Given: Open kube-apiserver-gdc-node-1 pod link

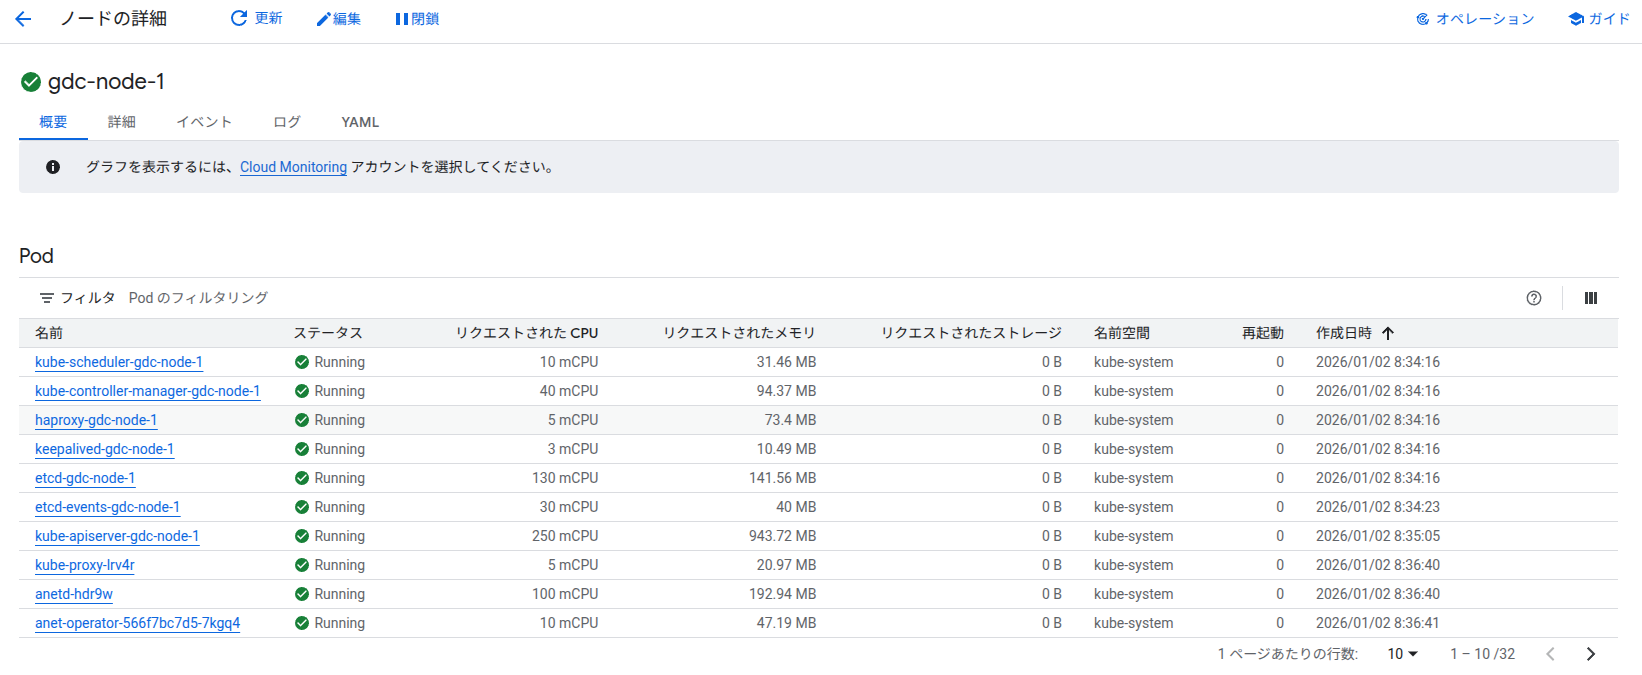Looking at the screenshot, I should [117, 536].
